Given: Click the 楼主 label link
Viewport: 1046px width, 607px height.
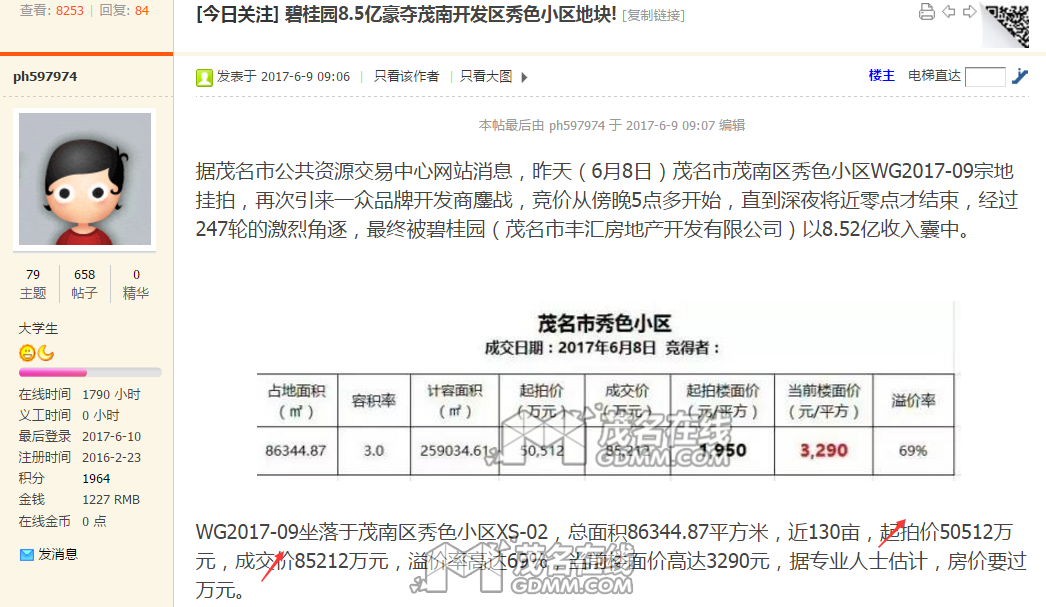Looking at the screenshot, I should [881, 75].
